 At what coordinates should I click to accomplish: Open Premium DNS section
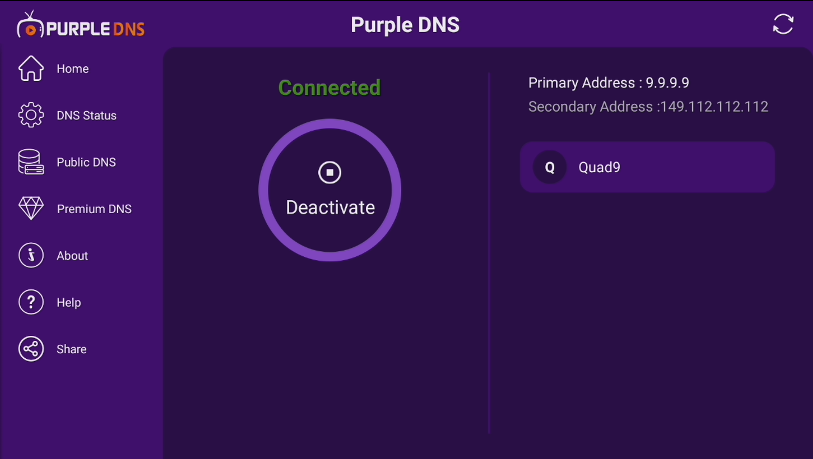click(x=94, y=209)
